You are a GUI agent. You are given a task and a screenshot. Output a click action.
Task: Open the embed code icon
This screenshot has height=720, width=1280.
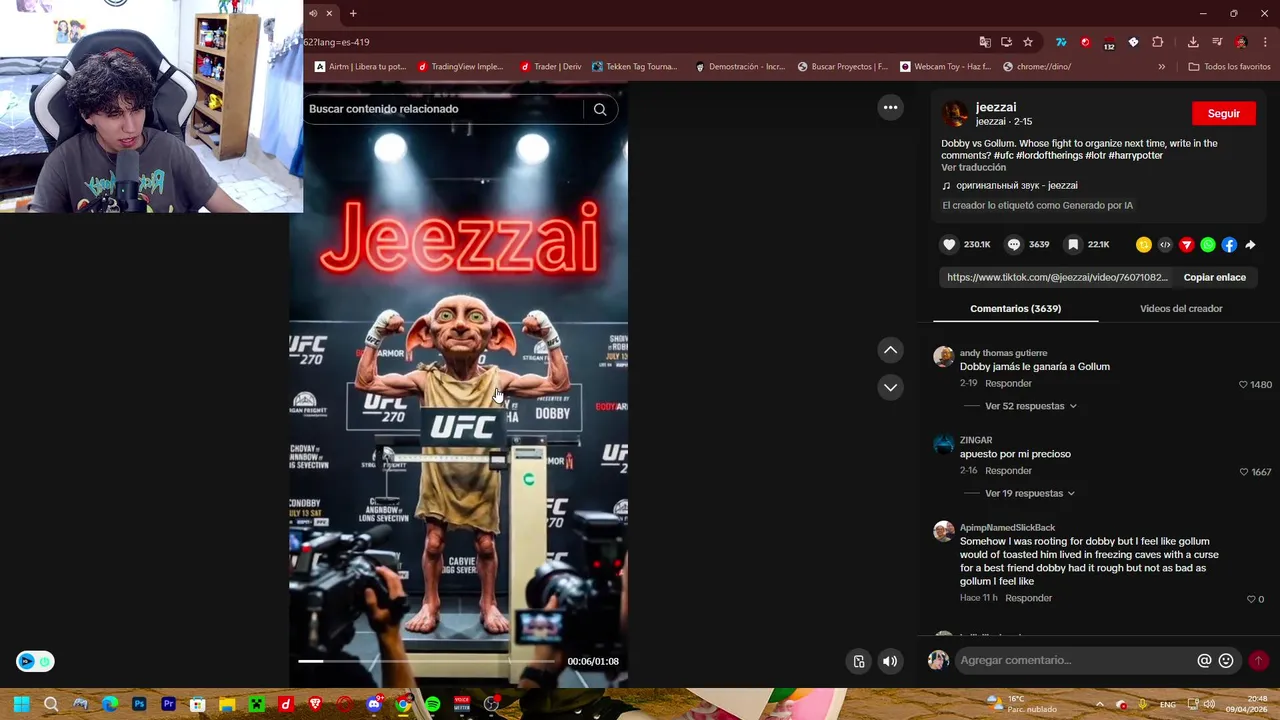click(1165, 245)
